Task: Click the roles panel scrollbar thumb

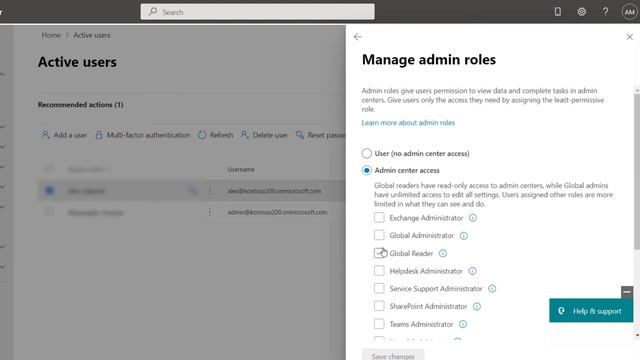Action: pyautogui.click(x=637, y=171)
